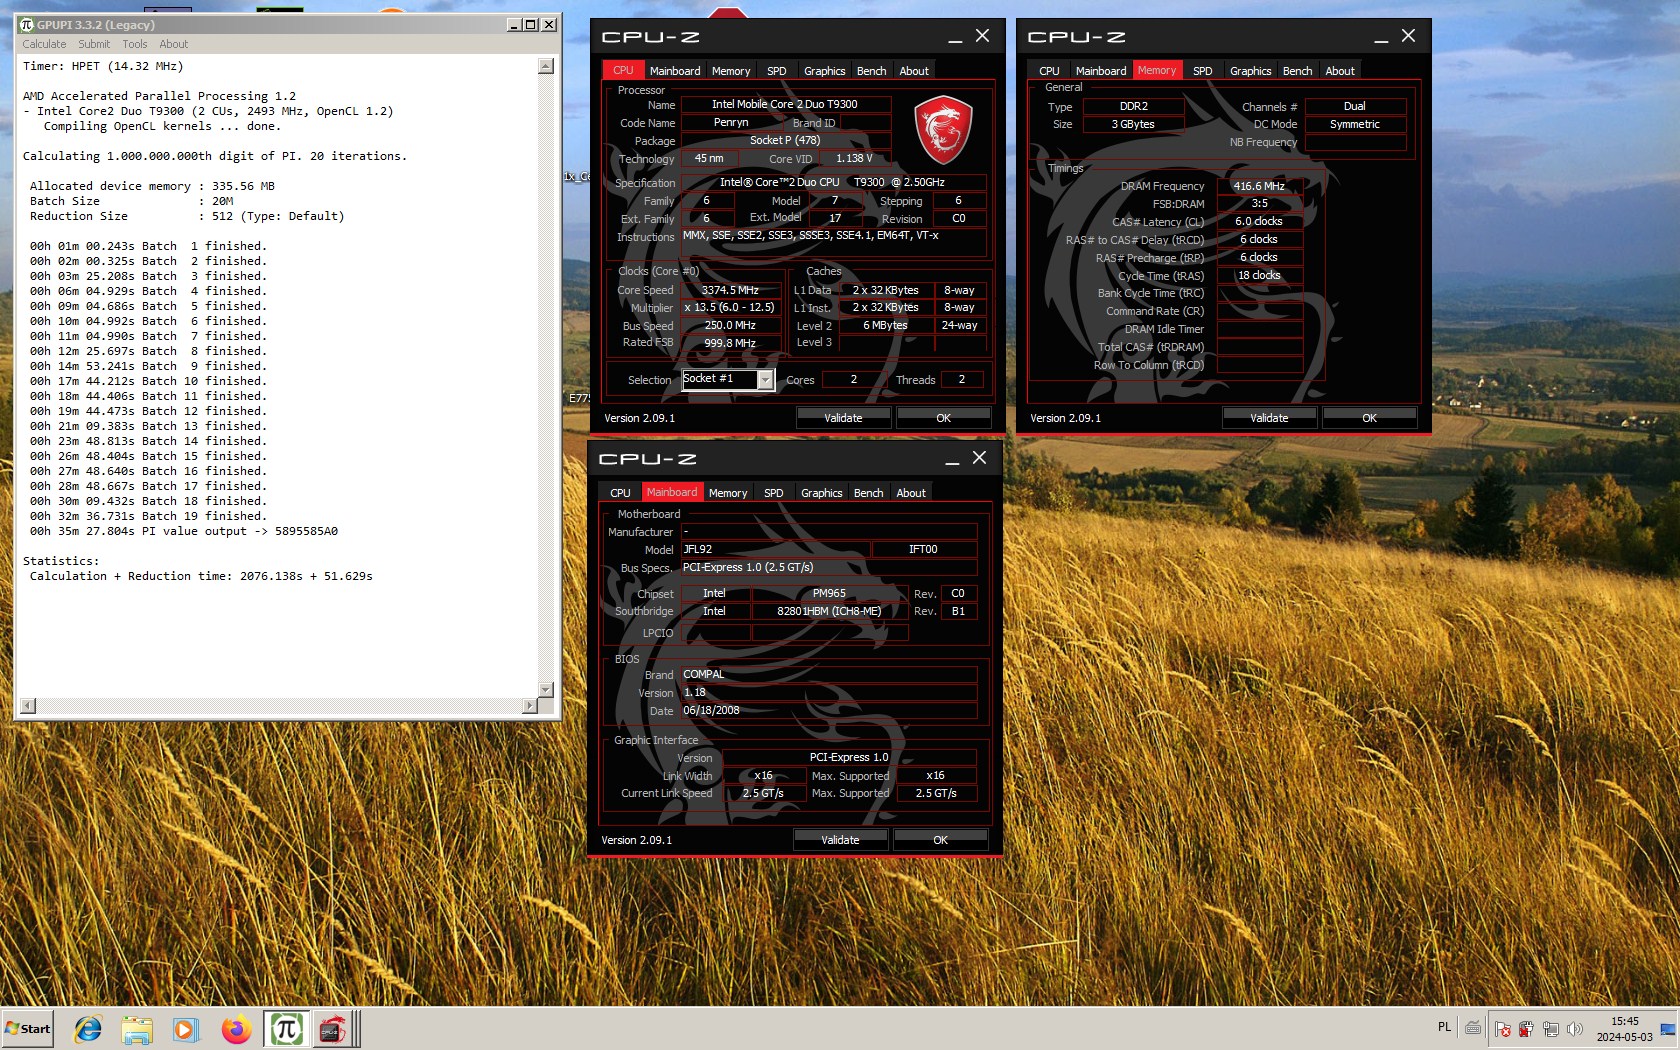The height and width of the screenshot is (1050, 1680).
Task: Open About tab in Memory CPU-Z window
Action: tap(1340, 71)
